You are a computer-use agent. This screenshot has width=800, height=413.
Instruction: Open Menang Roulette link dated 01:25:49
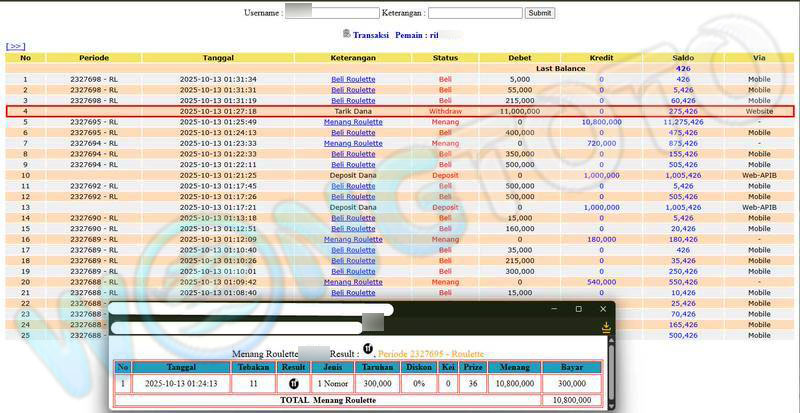pos(353,122)
